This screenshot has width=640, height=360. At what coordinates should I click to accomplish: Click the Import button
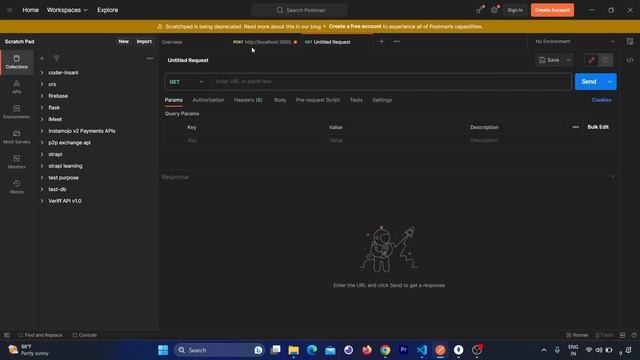[x=144, y=42]
